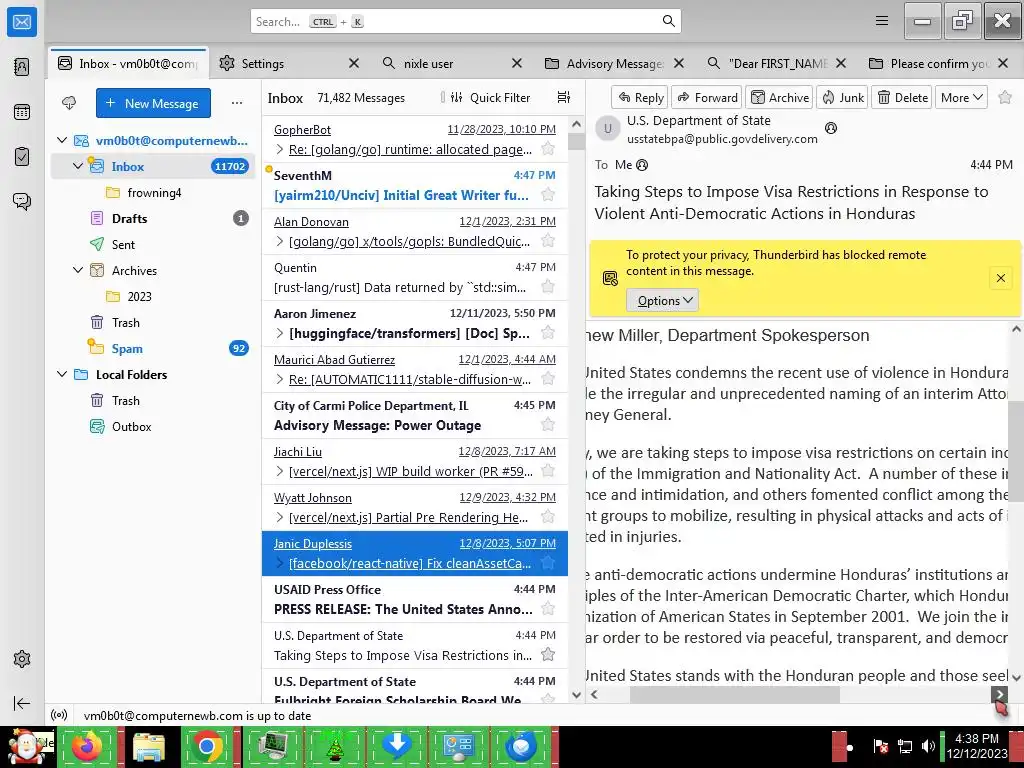Open remote content Options dropdown

(662, 300)
